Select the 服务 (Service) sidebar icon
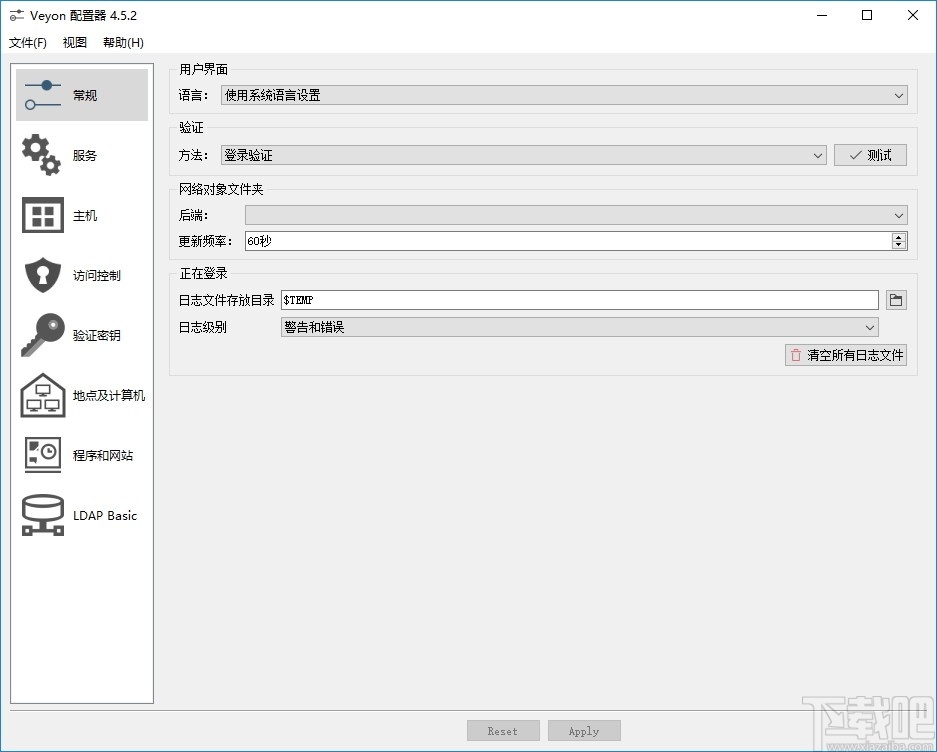 80,154
